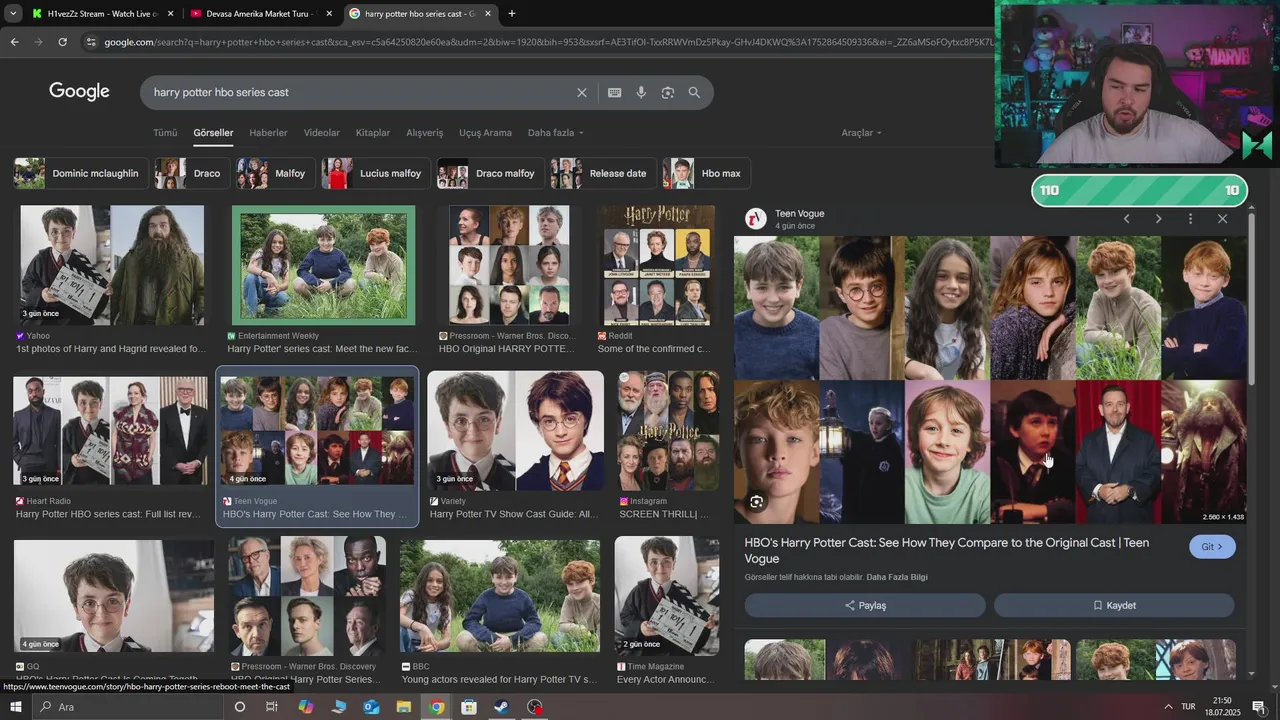The image size is (1280, 720).
Task: Share the image with Paylaş button
Action: (x=865, y=605)
